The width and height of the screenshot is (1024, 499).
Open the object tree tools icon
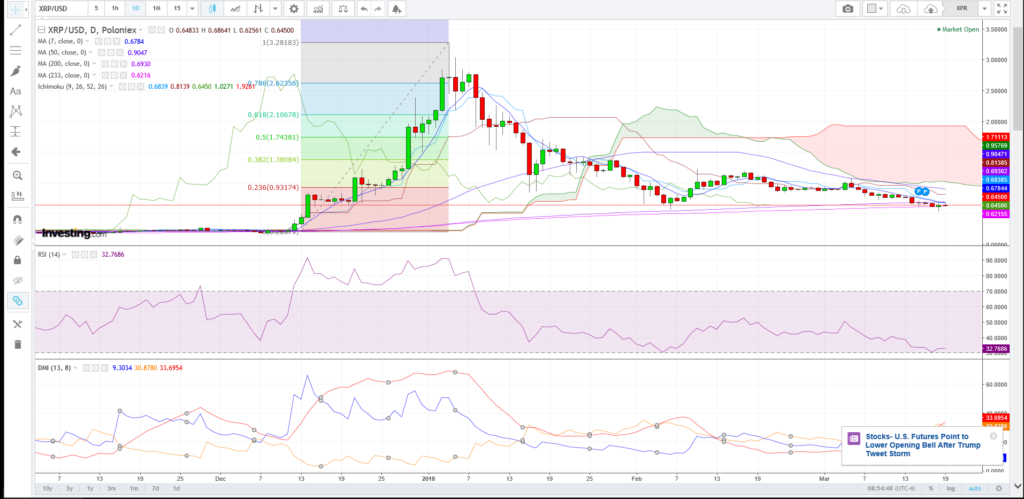tap(17, 324)
